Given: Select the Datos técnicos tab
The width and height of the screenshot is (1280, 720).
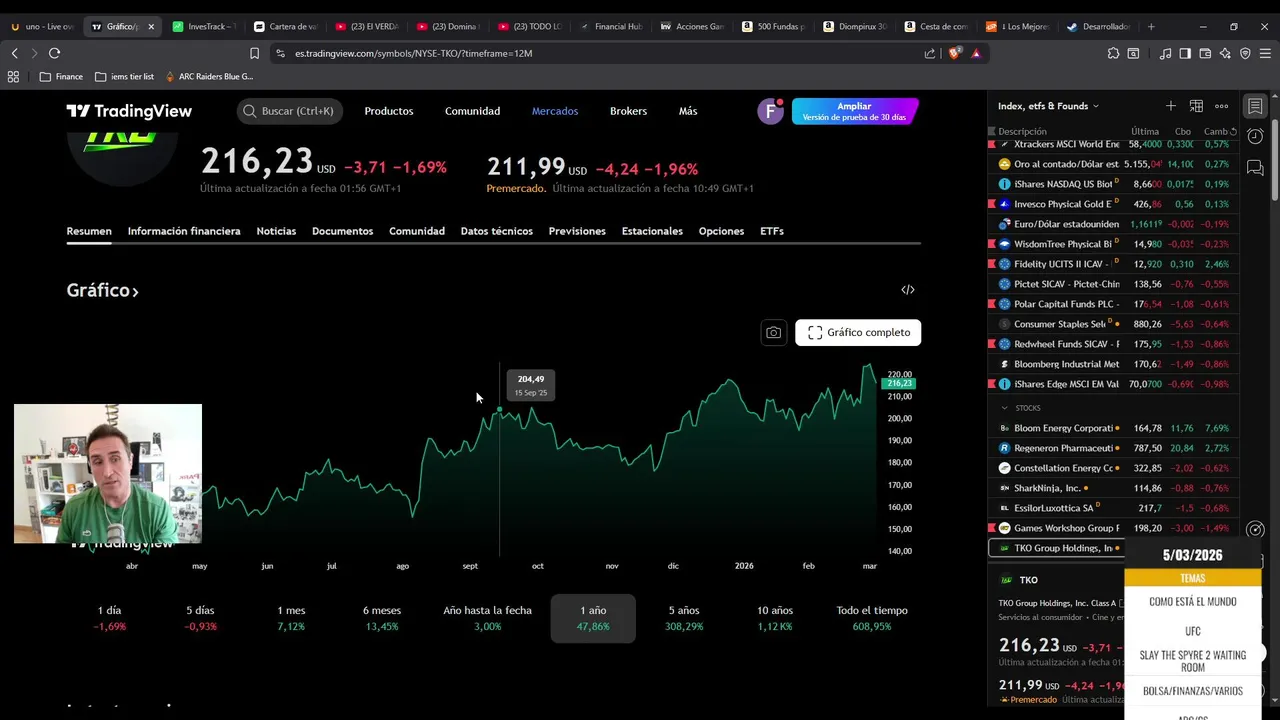Looking at the screenshot, I should (496, 231).
